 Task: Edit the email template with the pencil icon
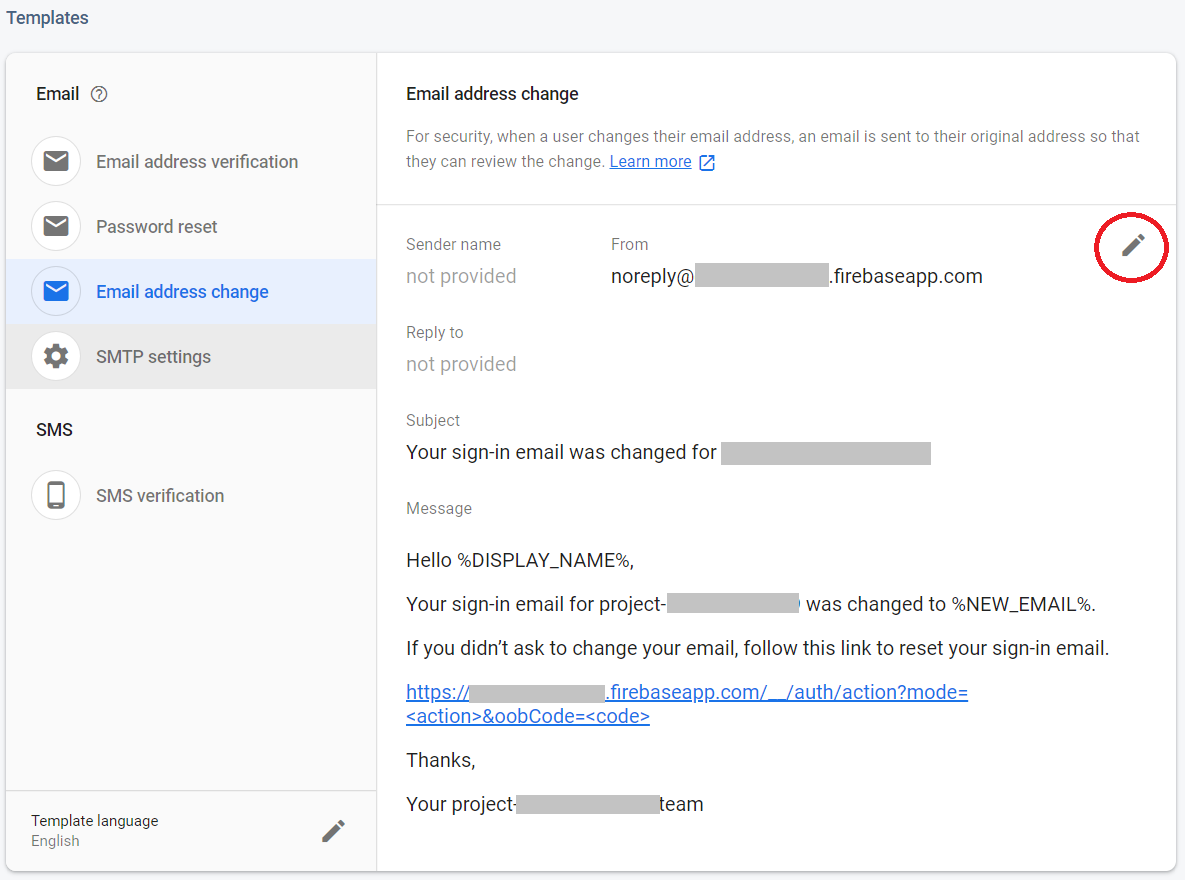(x=1132, y=245)
